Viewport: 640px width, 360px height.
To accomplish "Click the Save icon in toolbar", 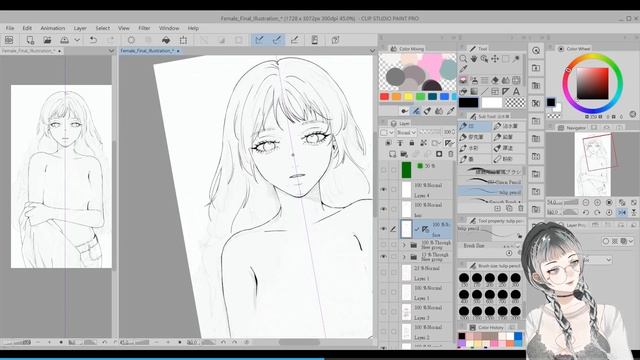I will click(64, 40).
